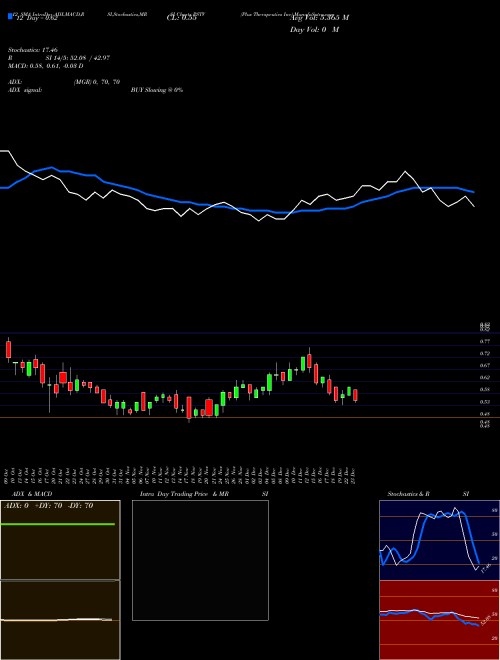Click the 0.72 price axis label

click(x=484, y=353)
